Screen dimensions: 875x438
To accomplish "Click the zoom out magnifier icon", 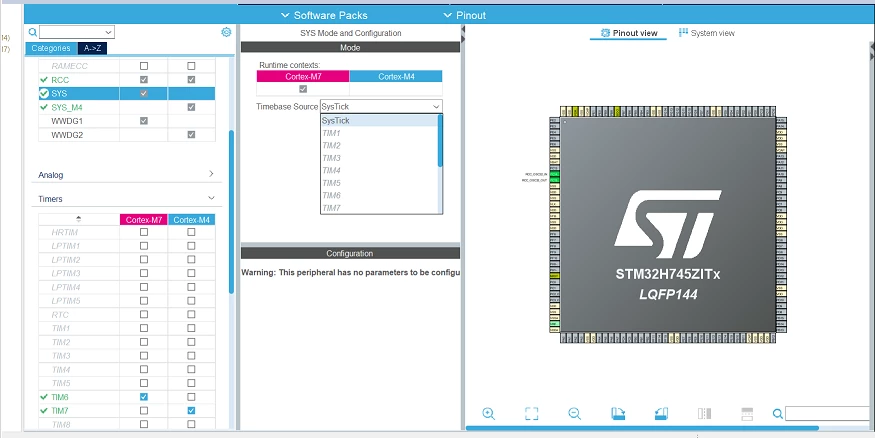I will [575, 413].
